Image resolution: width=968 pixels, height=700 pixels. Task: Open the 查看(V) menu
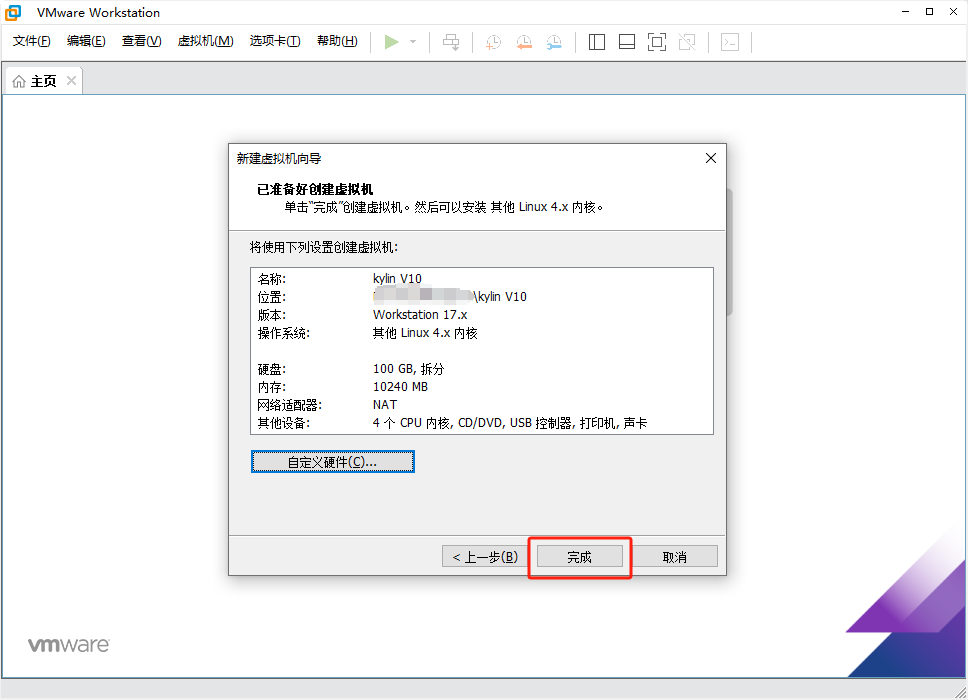[141, 41]
